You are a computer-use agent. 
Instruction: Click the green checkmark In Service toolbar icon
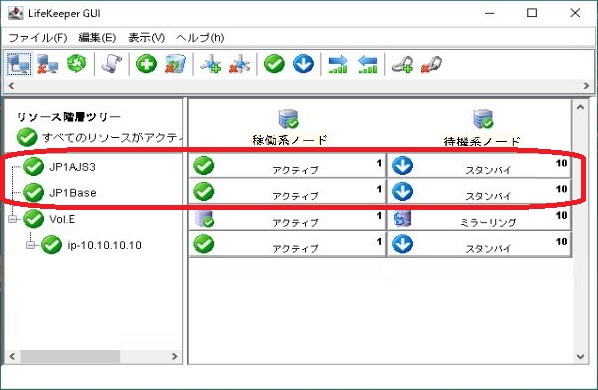274,64
